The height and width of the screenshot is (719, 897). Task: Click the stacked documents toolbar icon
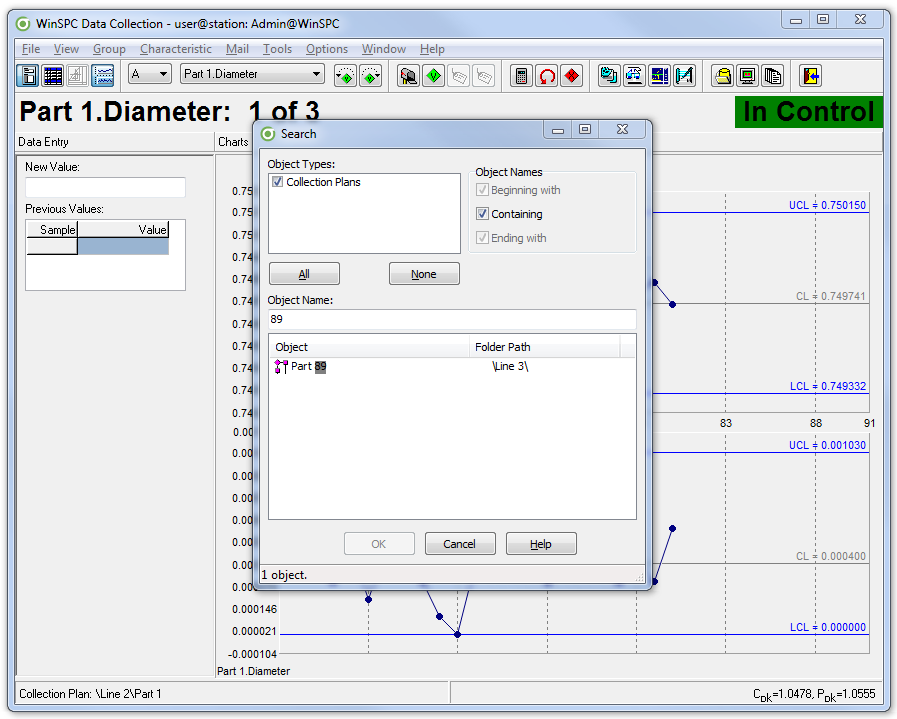(773, 76)
